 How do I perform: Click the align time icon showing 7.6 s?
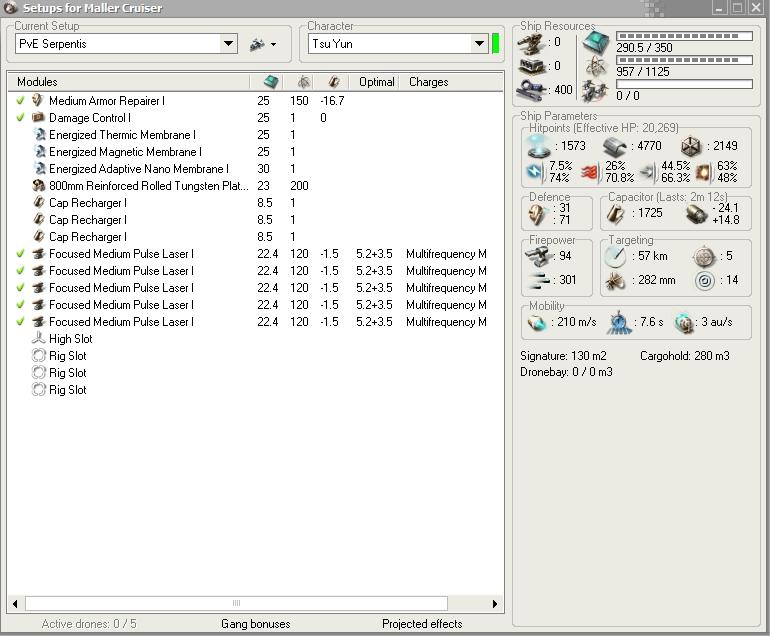pyautogui.click(x=619, y=323)
